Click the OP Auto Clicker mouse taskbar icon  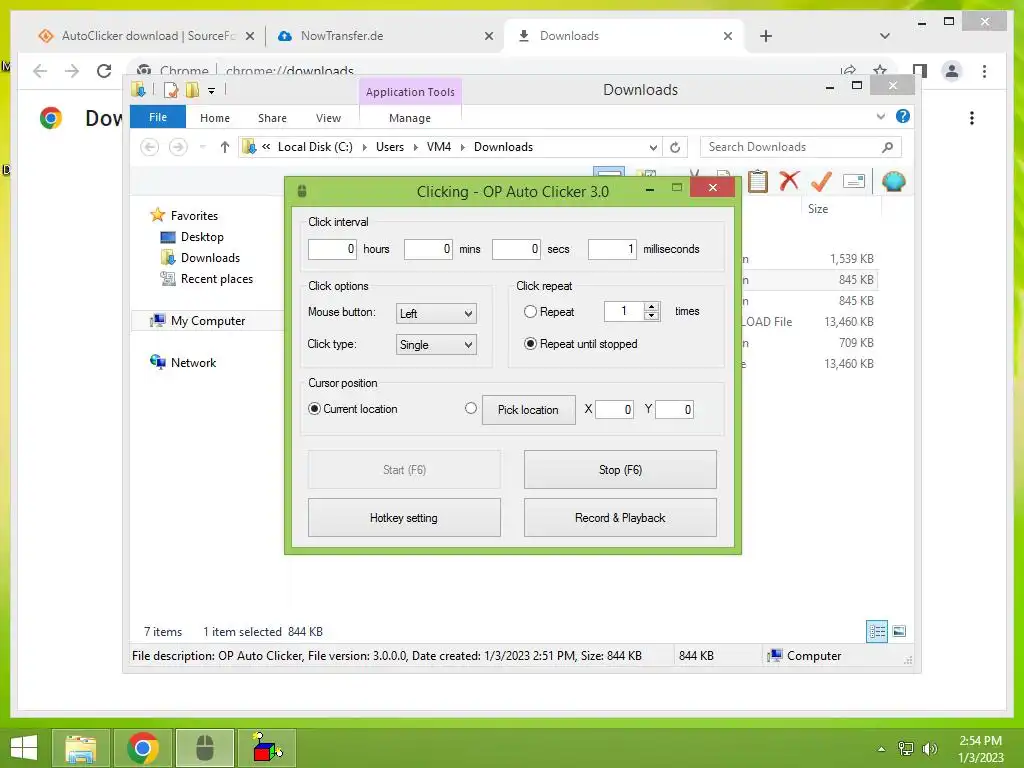(205, 748)
